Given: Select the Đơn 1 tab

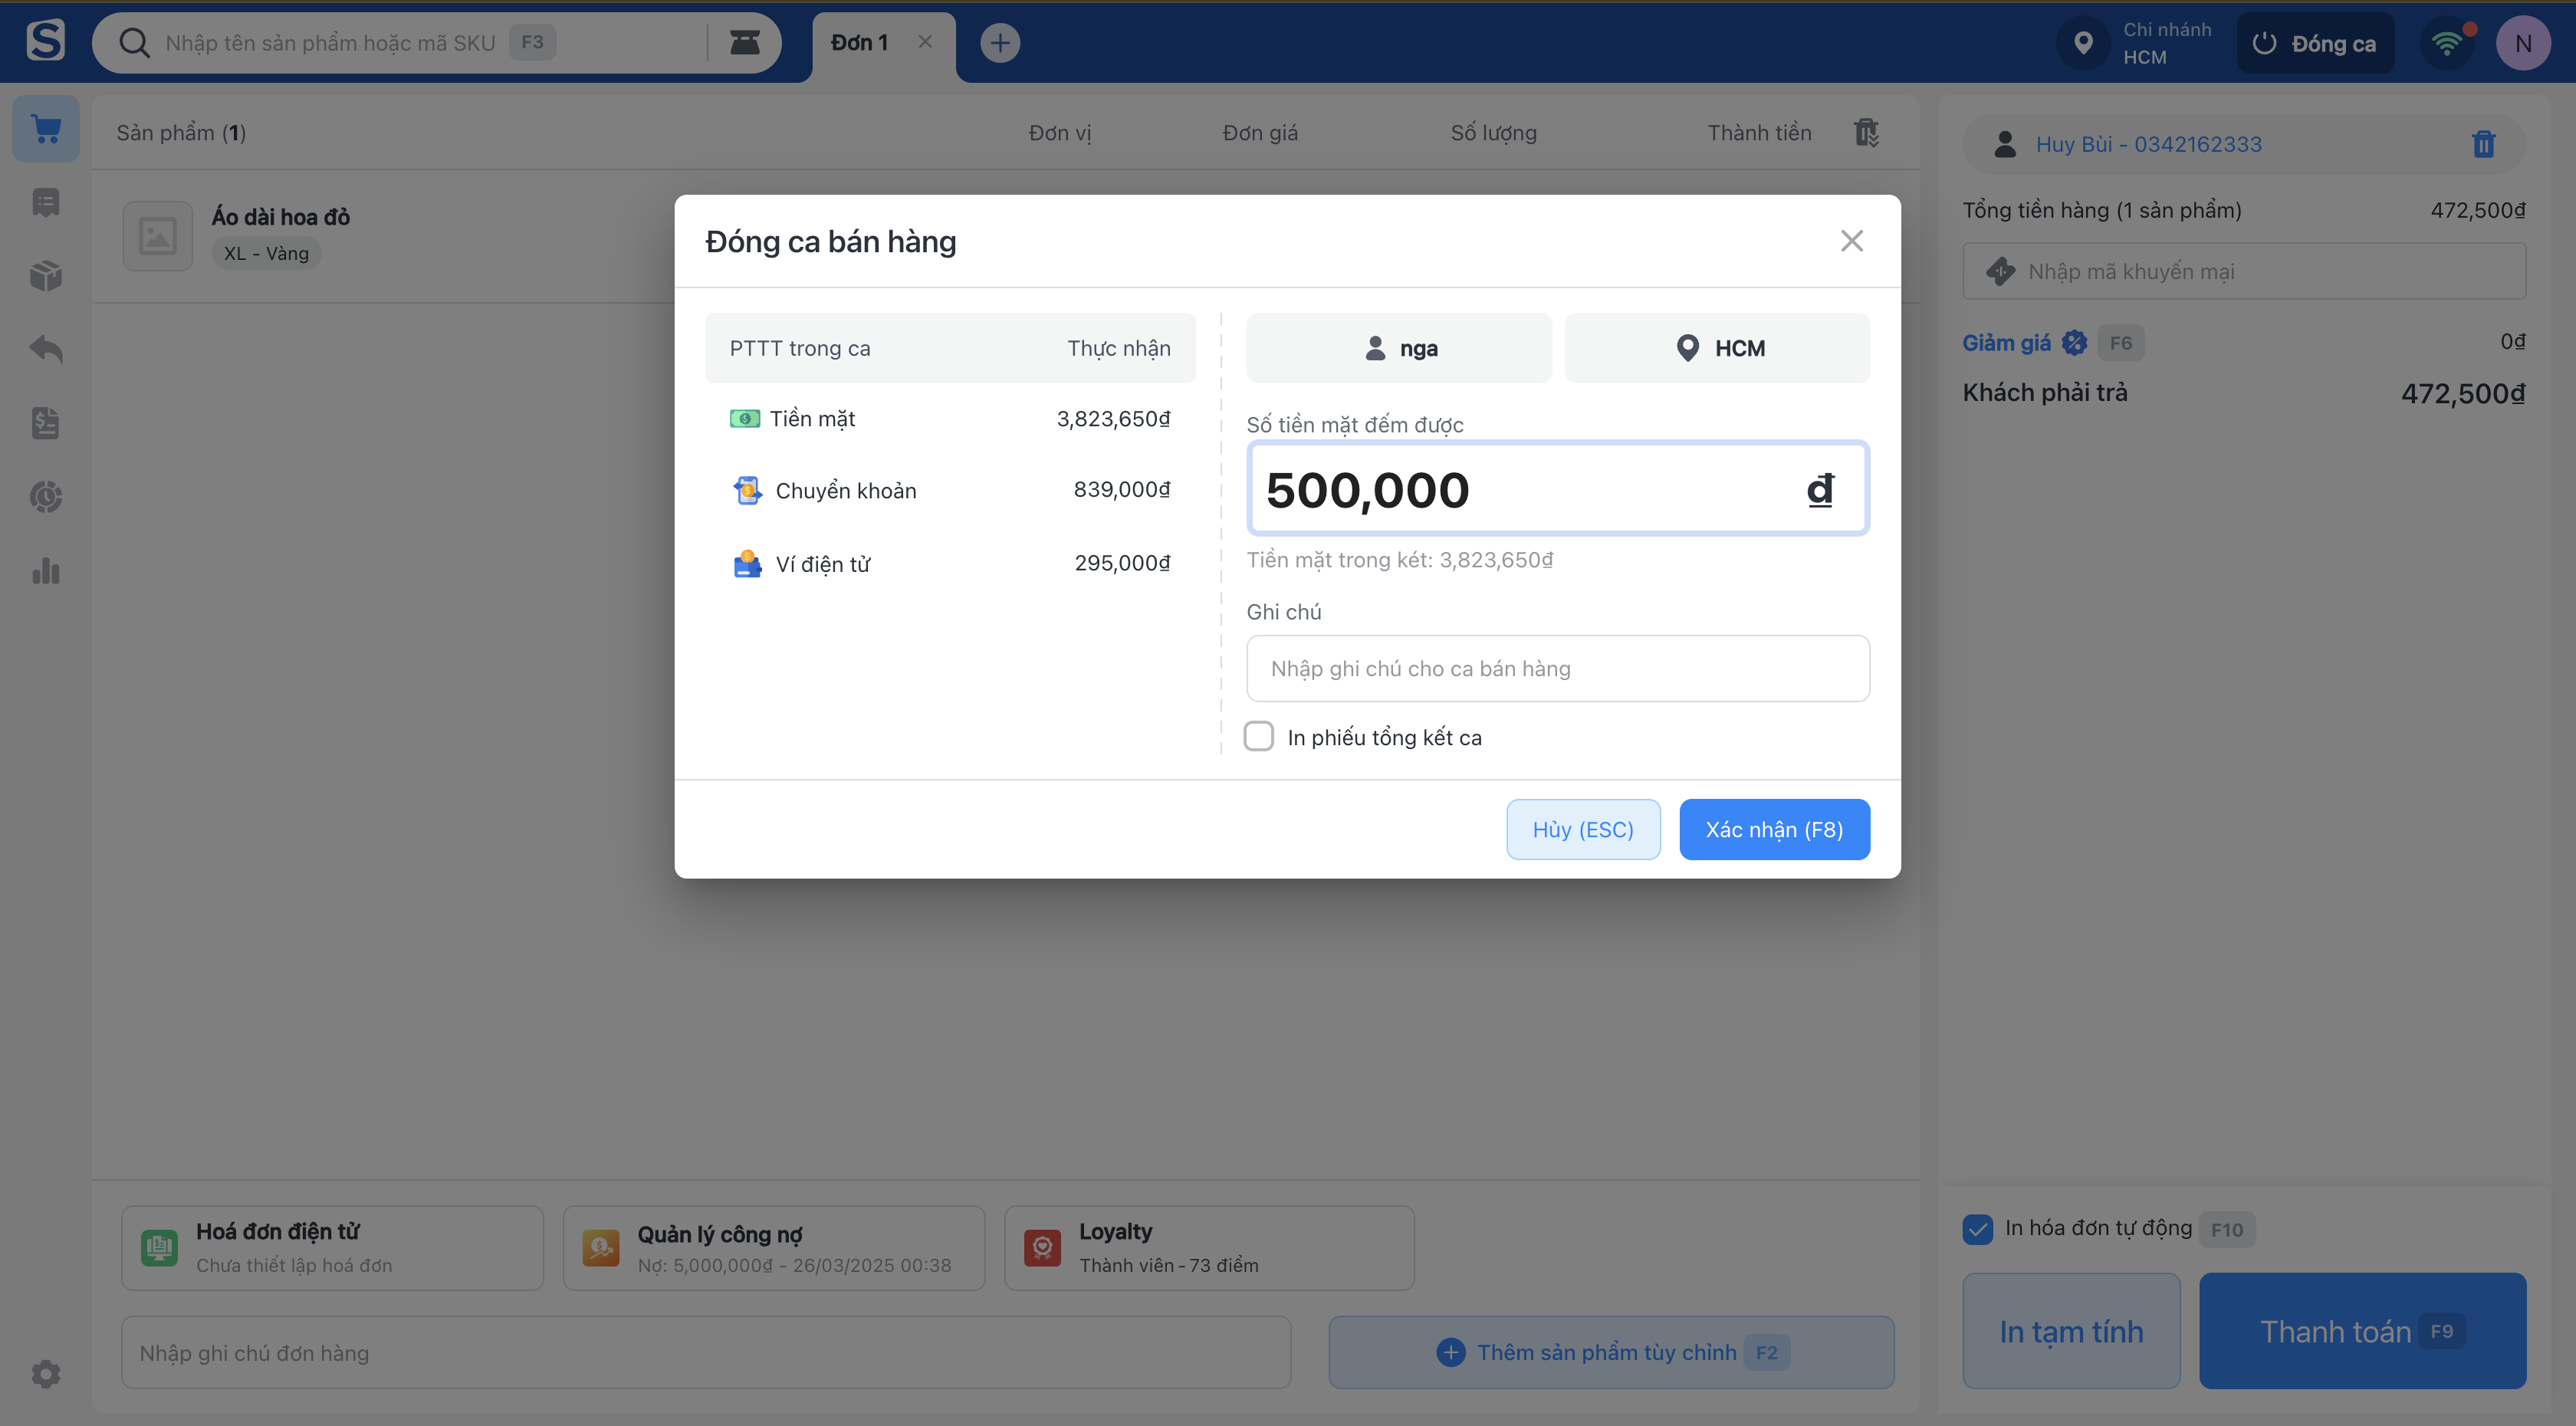Looking at the screenshot, I should coord(860,43).
